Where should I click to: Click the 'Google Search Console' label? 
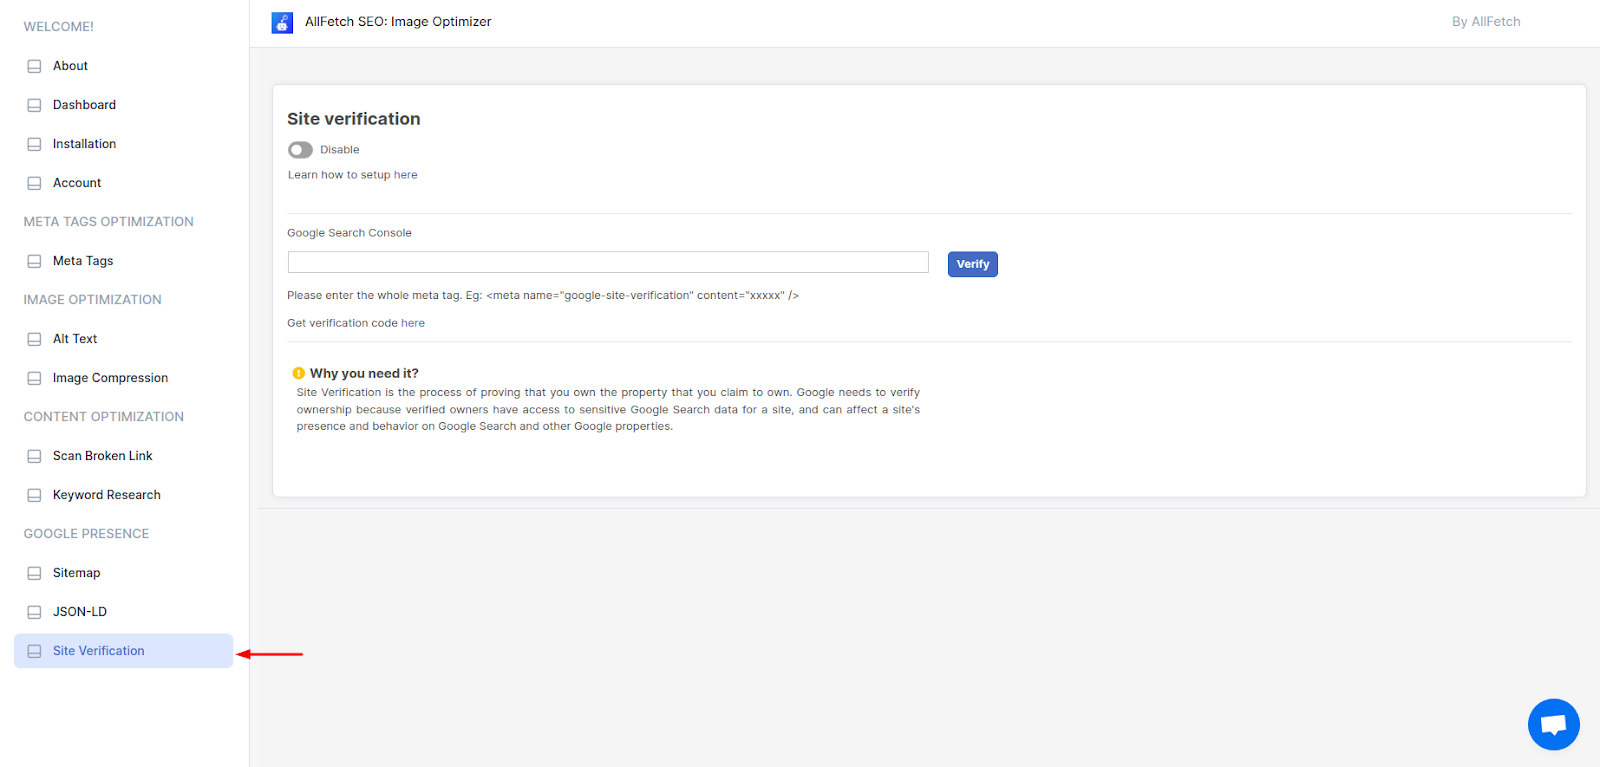tap(349, 233)
